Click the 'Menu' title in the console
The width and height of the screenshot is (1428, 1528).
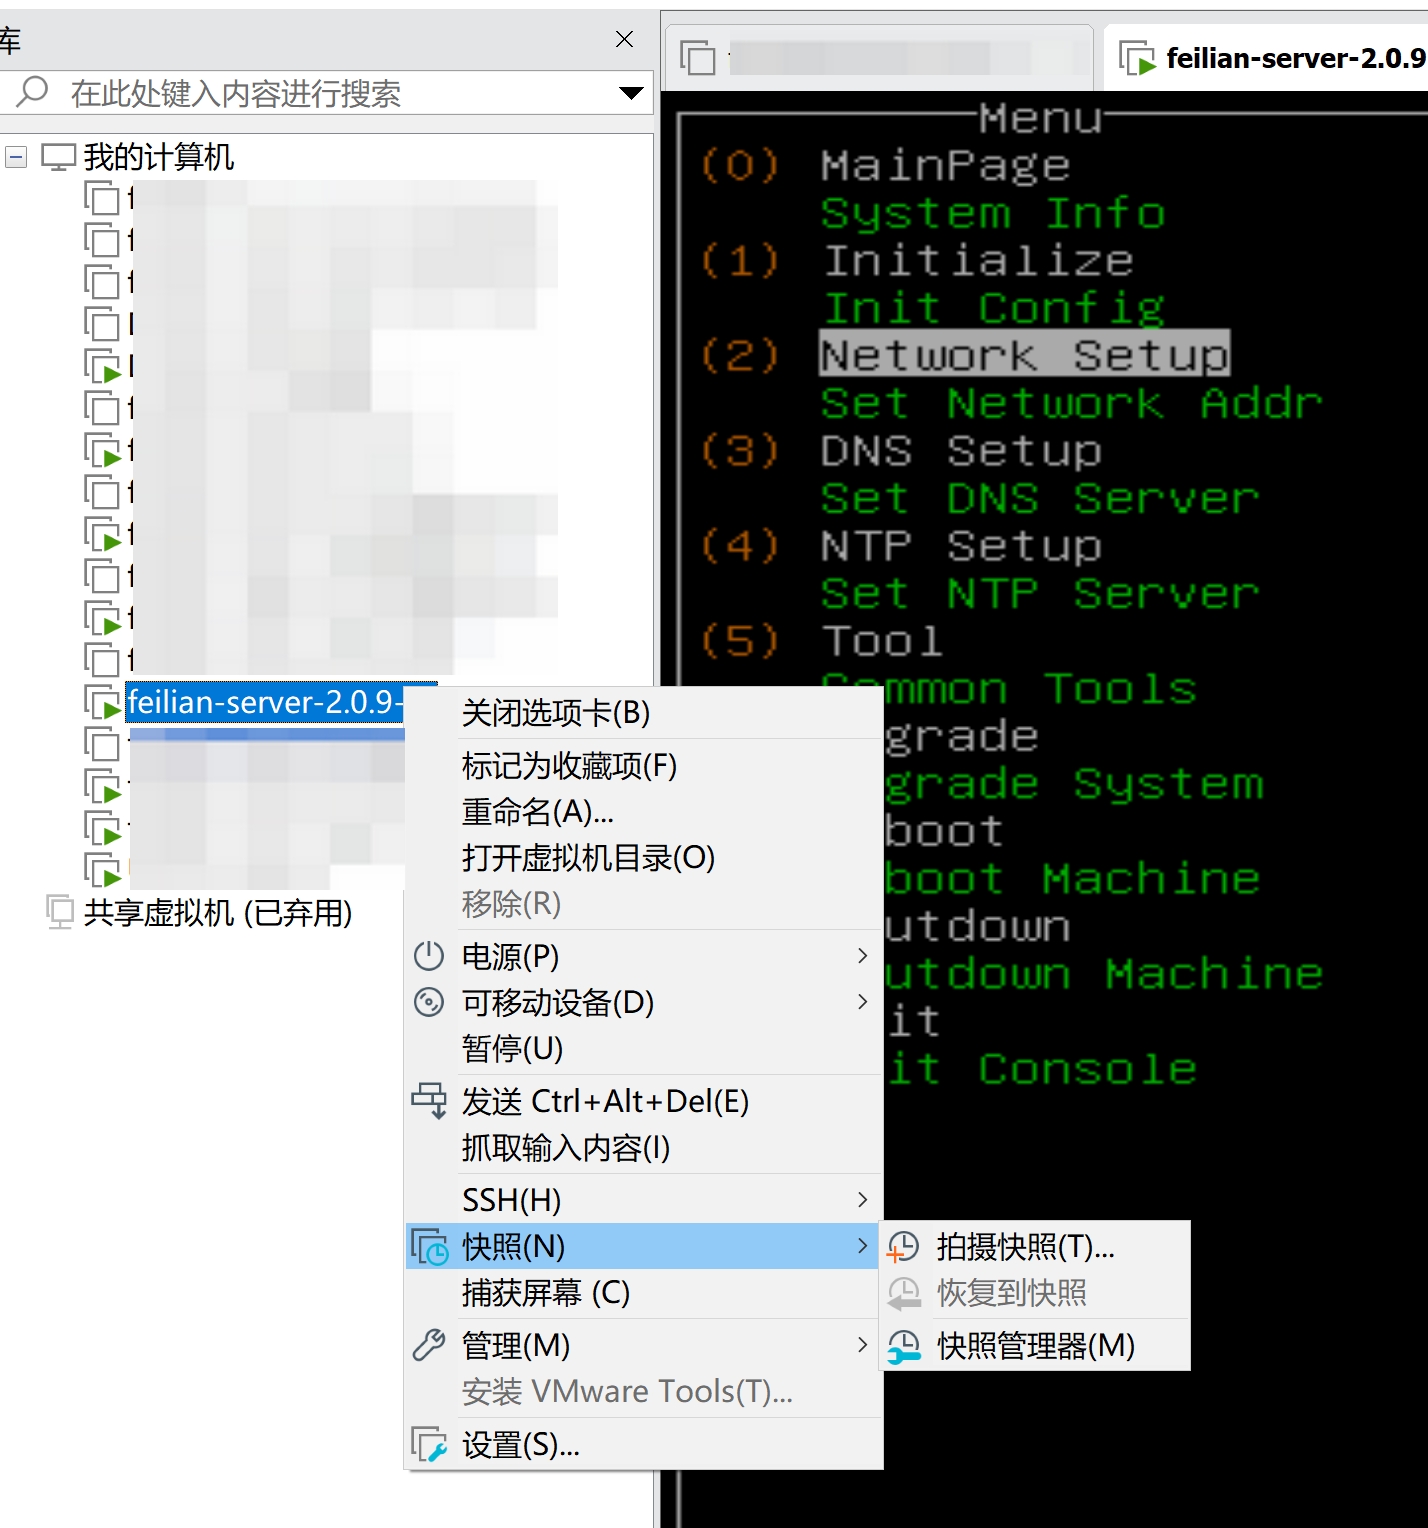pyautogui.click(x=1040, y=117)
